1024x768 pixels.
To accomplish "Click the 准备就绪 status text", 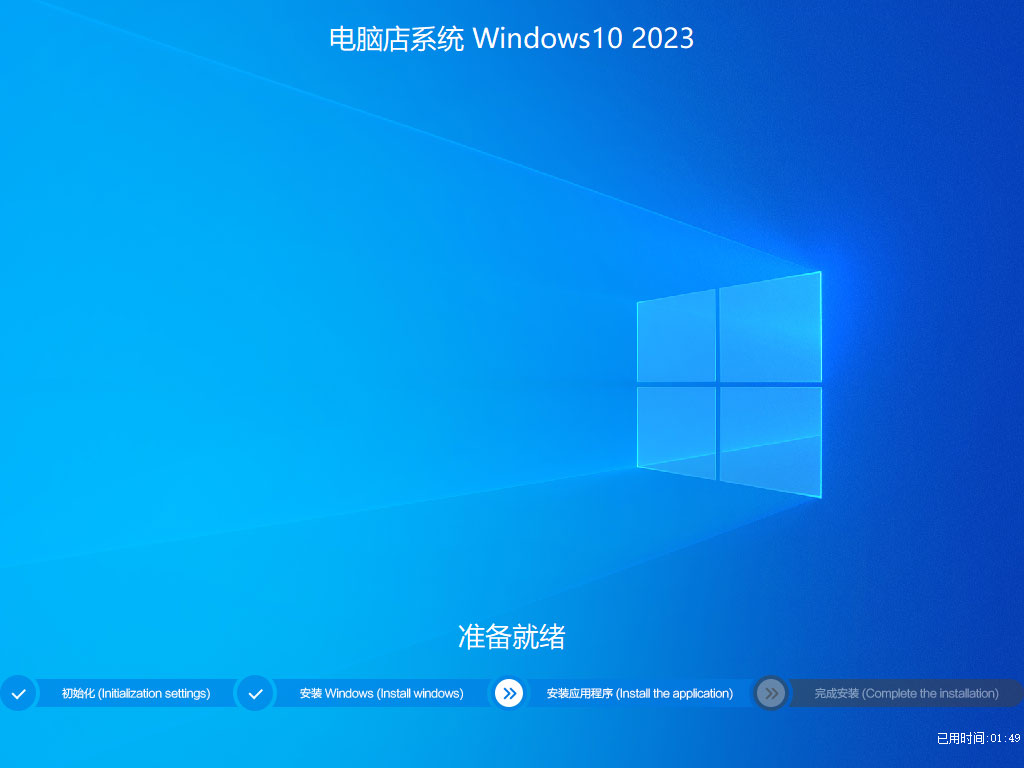I will (x=511, y=637).
